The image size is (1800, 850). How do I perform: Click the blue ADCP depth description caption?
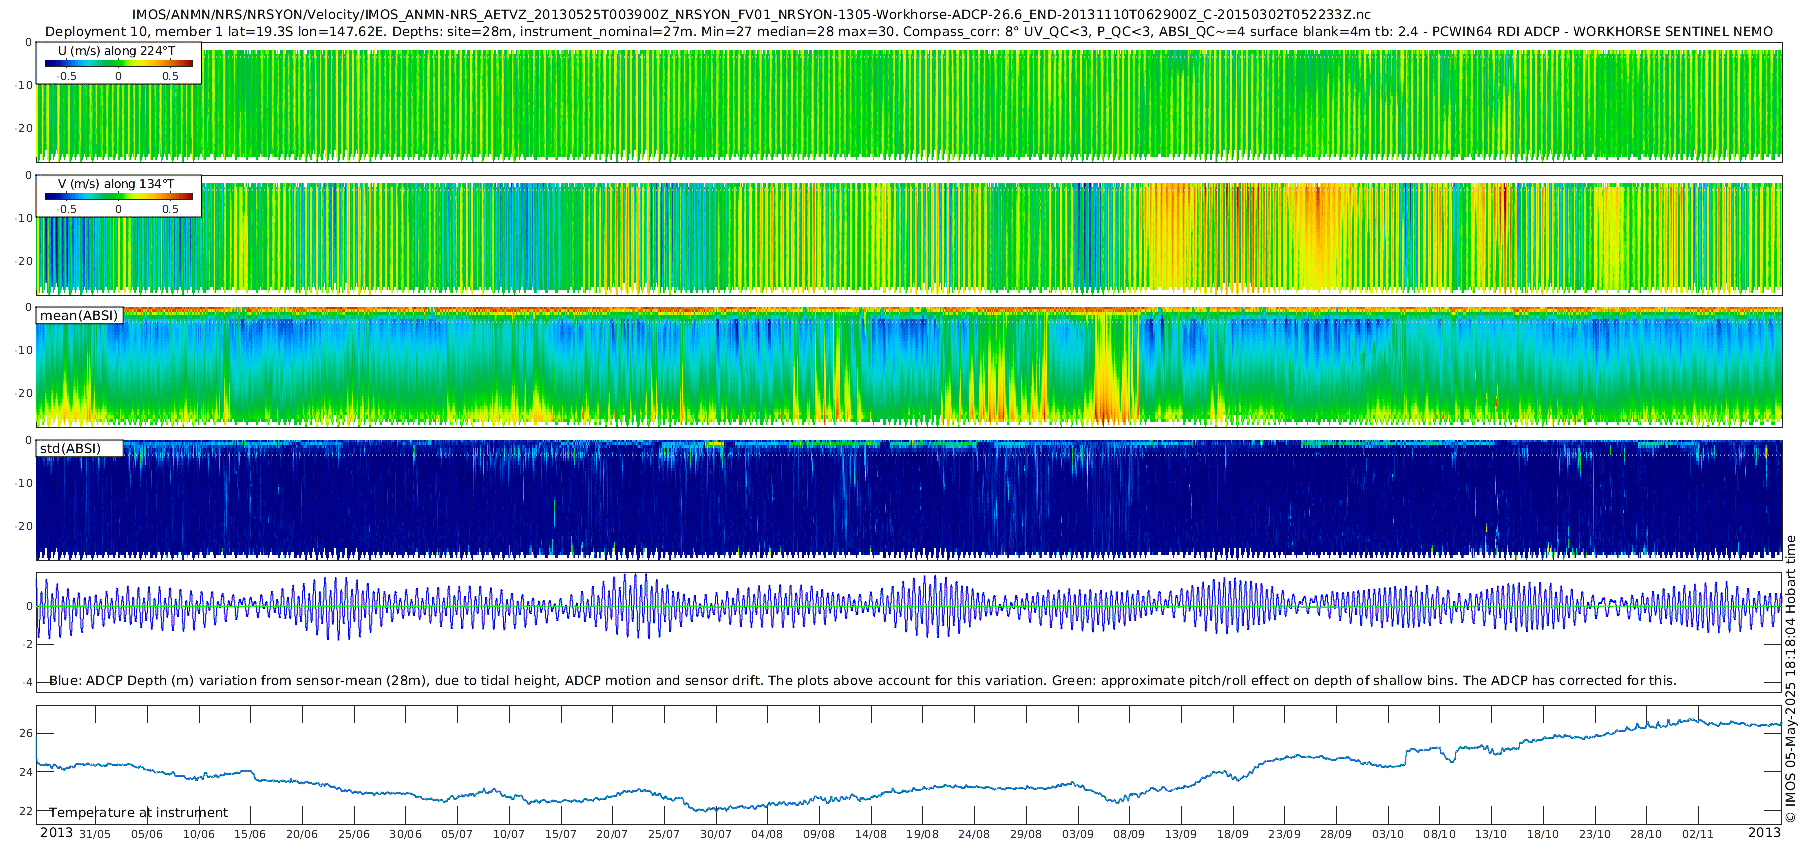[863, 680]
